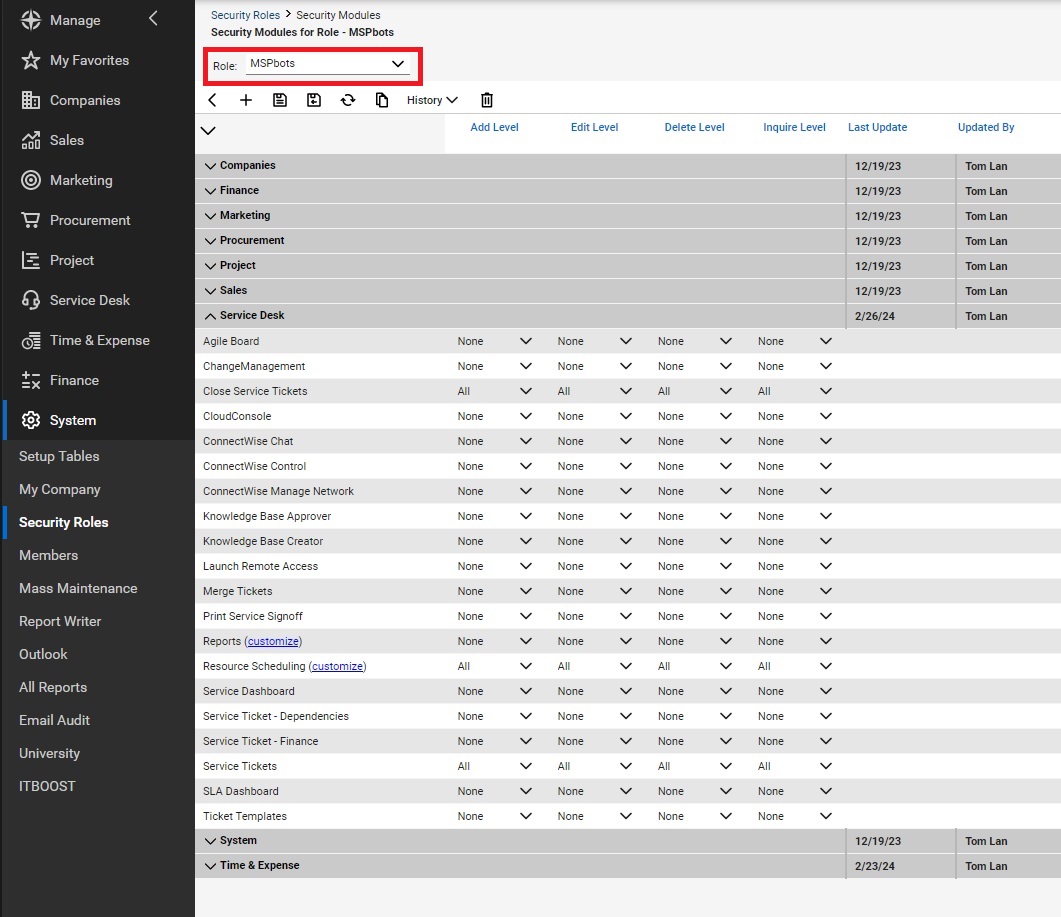1061x917 pixels.
Task: Open the Role dropdown showing MSPbots
Action: 327,64
